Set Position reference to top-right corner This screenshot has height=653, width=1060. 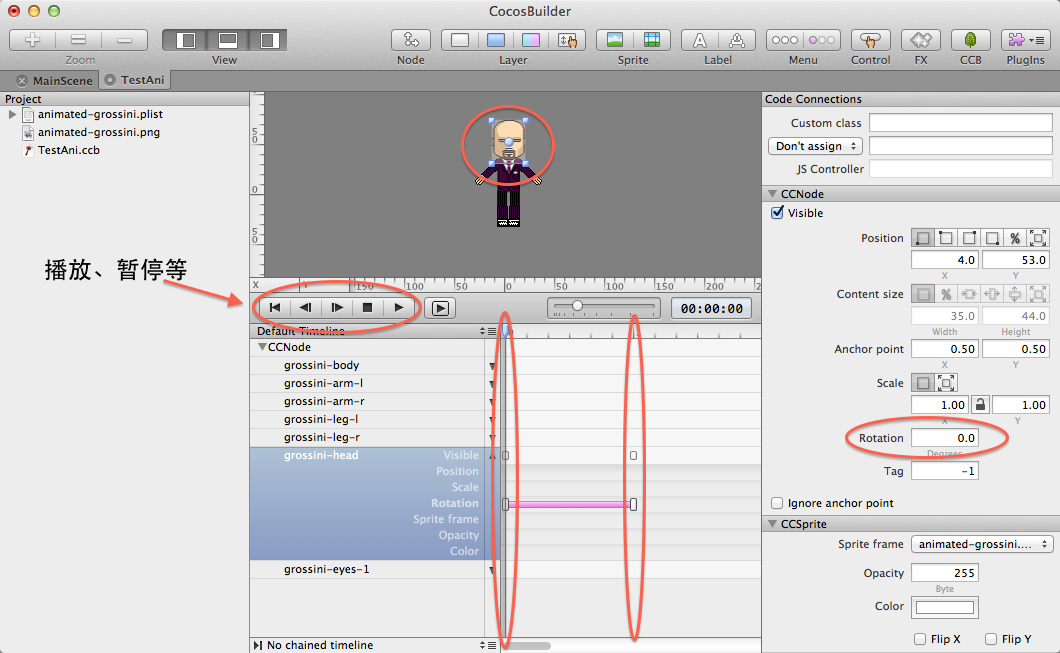969,238
